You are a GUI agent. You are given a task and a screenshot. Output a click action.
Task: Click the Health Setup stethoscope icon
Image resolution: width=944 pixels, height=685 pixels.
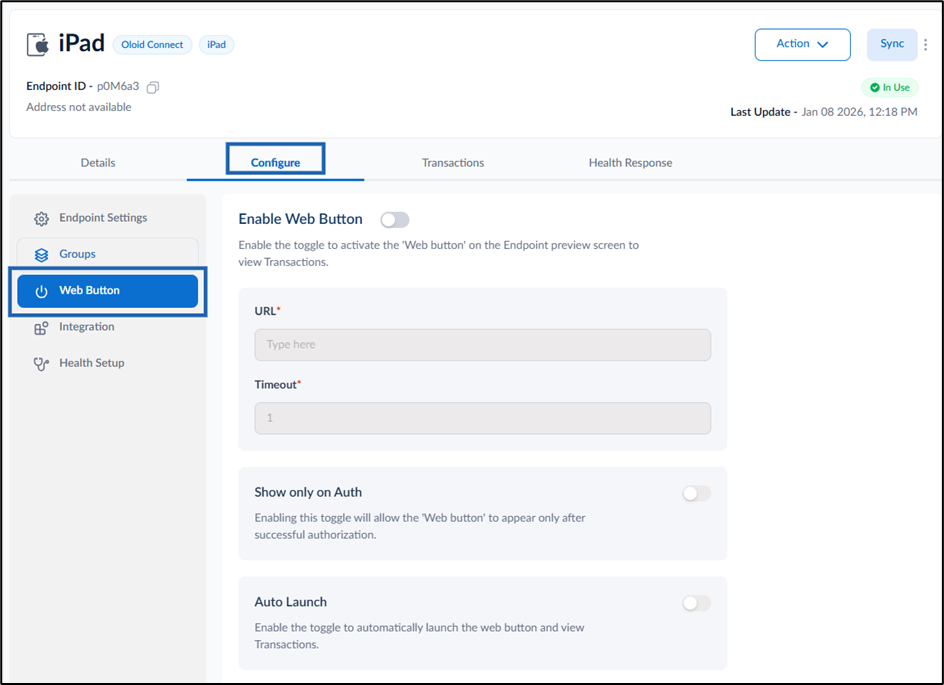(x=41, y=364)
